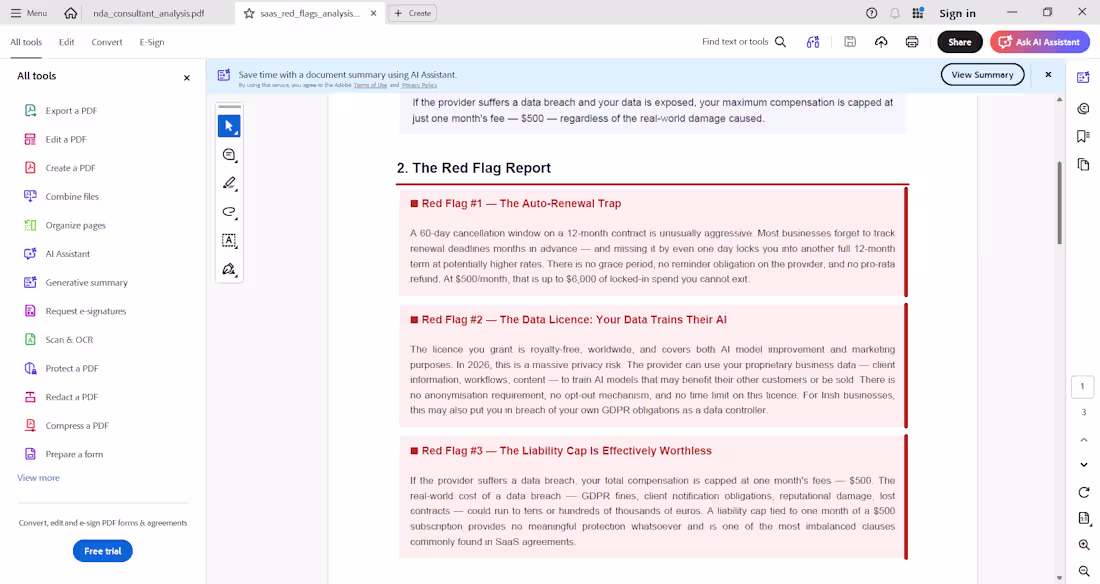Go to next page arrow

tap(1084, 465)
